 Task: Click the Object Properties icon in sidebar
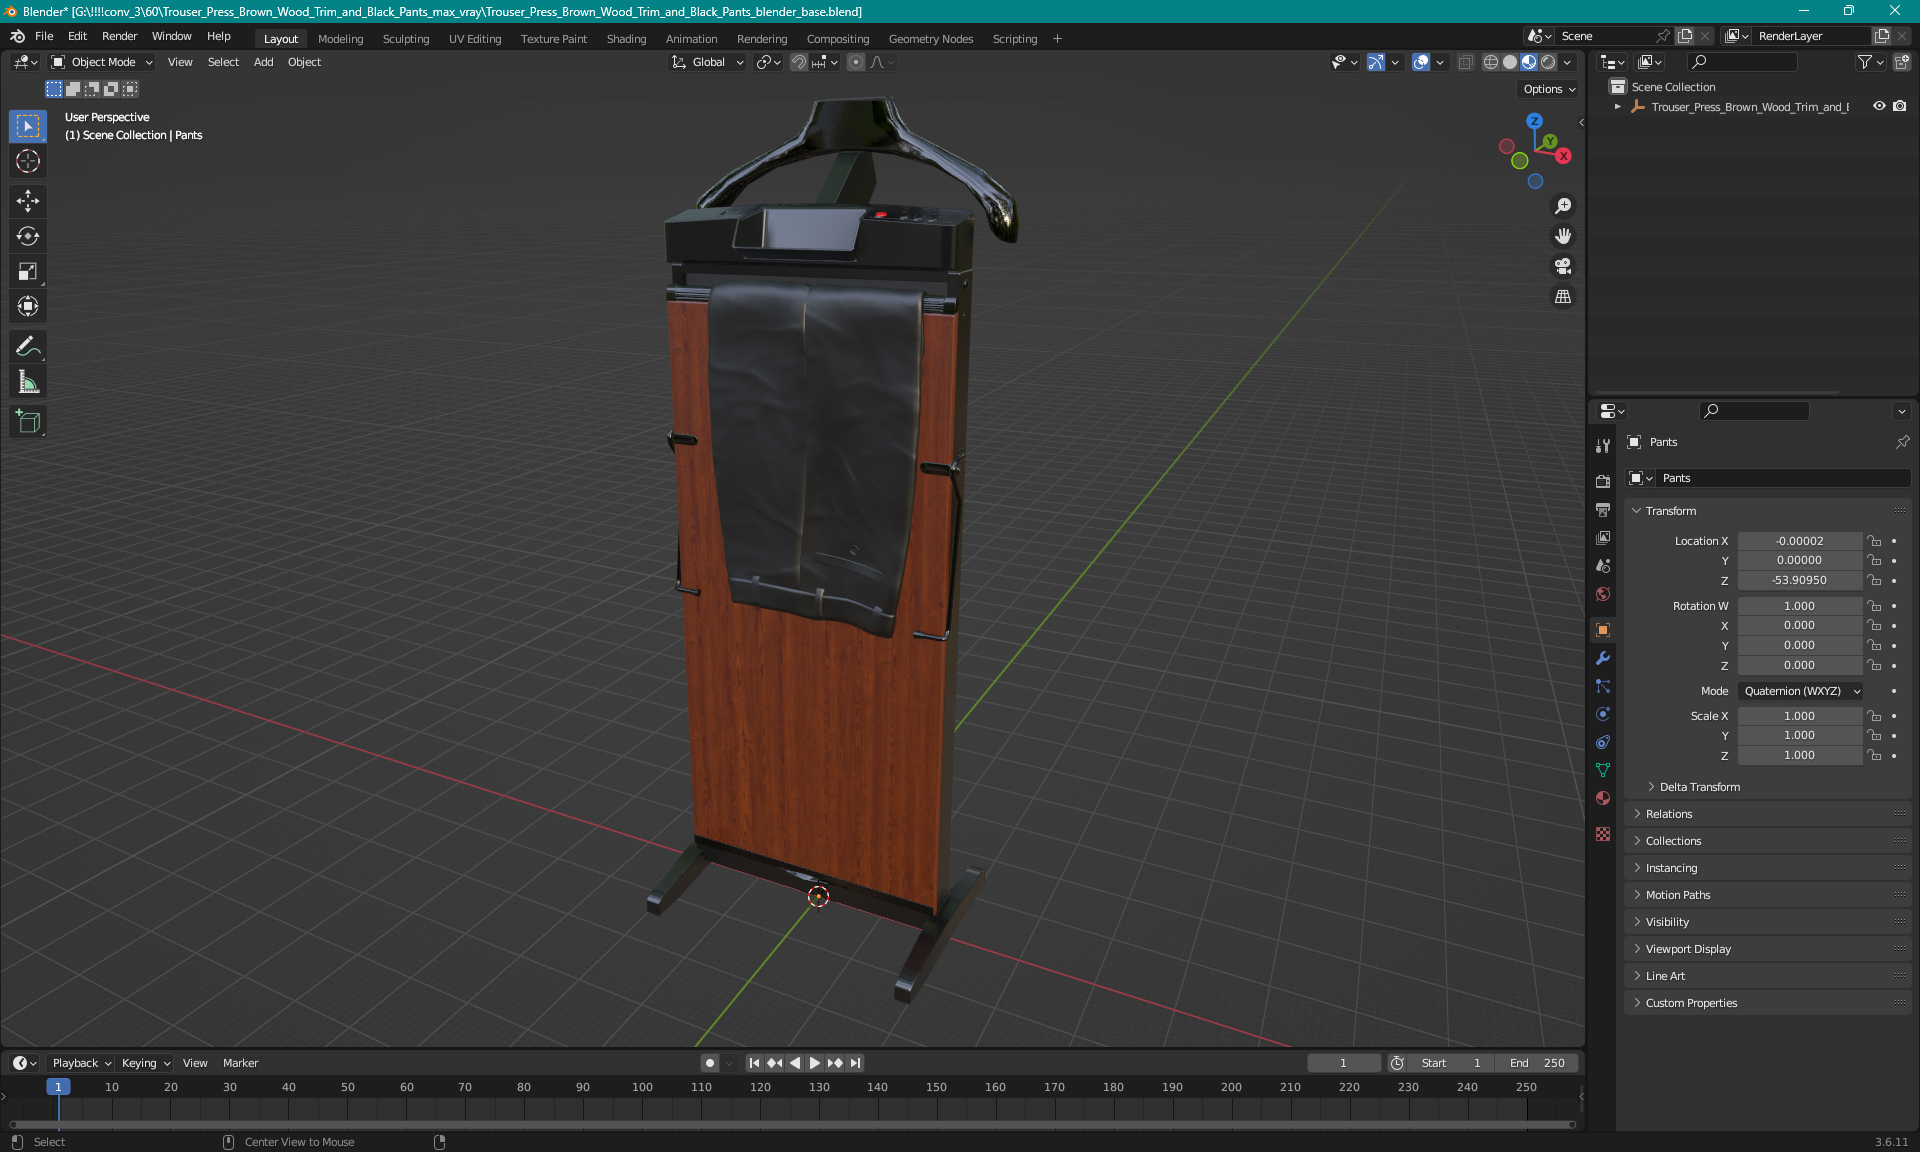[x=1602, y=629]
